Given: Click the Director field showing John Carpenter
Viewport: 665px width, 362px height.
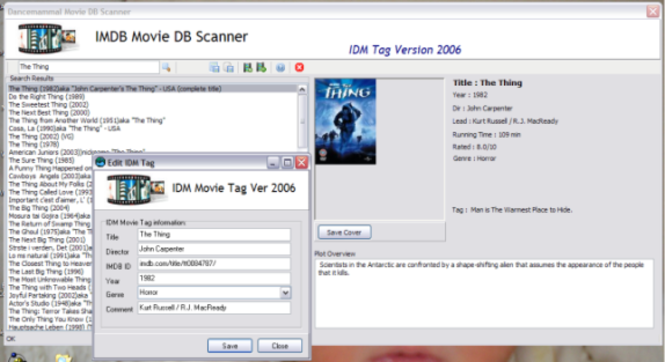Looking at the screenshot, I should coord(214,249).
